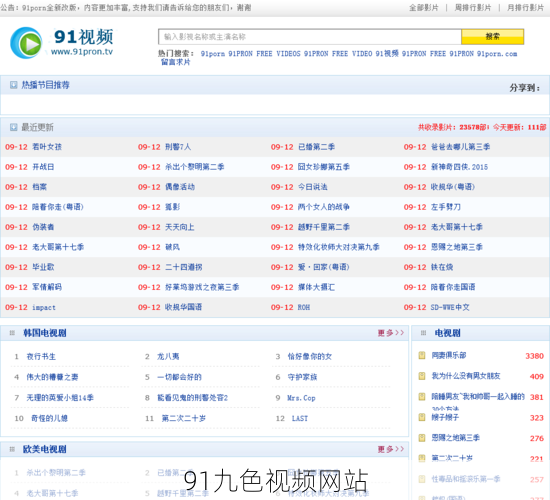
Task: Click the yellow icon beside 阿妻俱乐部
Action: [422, 355]
